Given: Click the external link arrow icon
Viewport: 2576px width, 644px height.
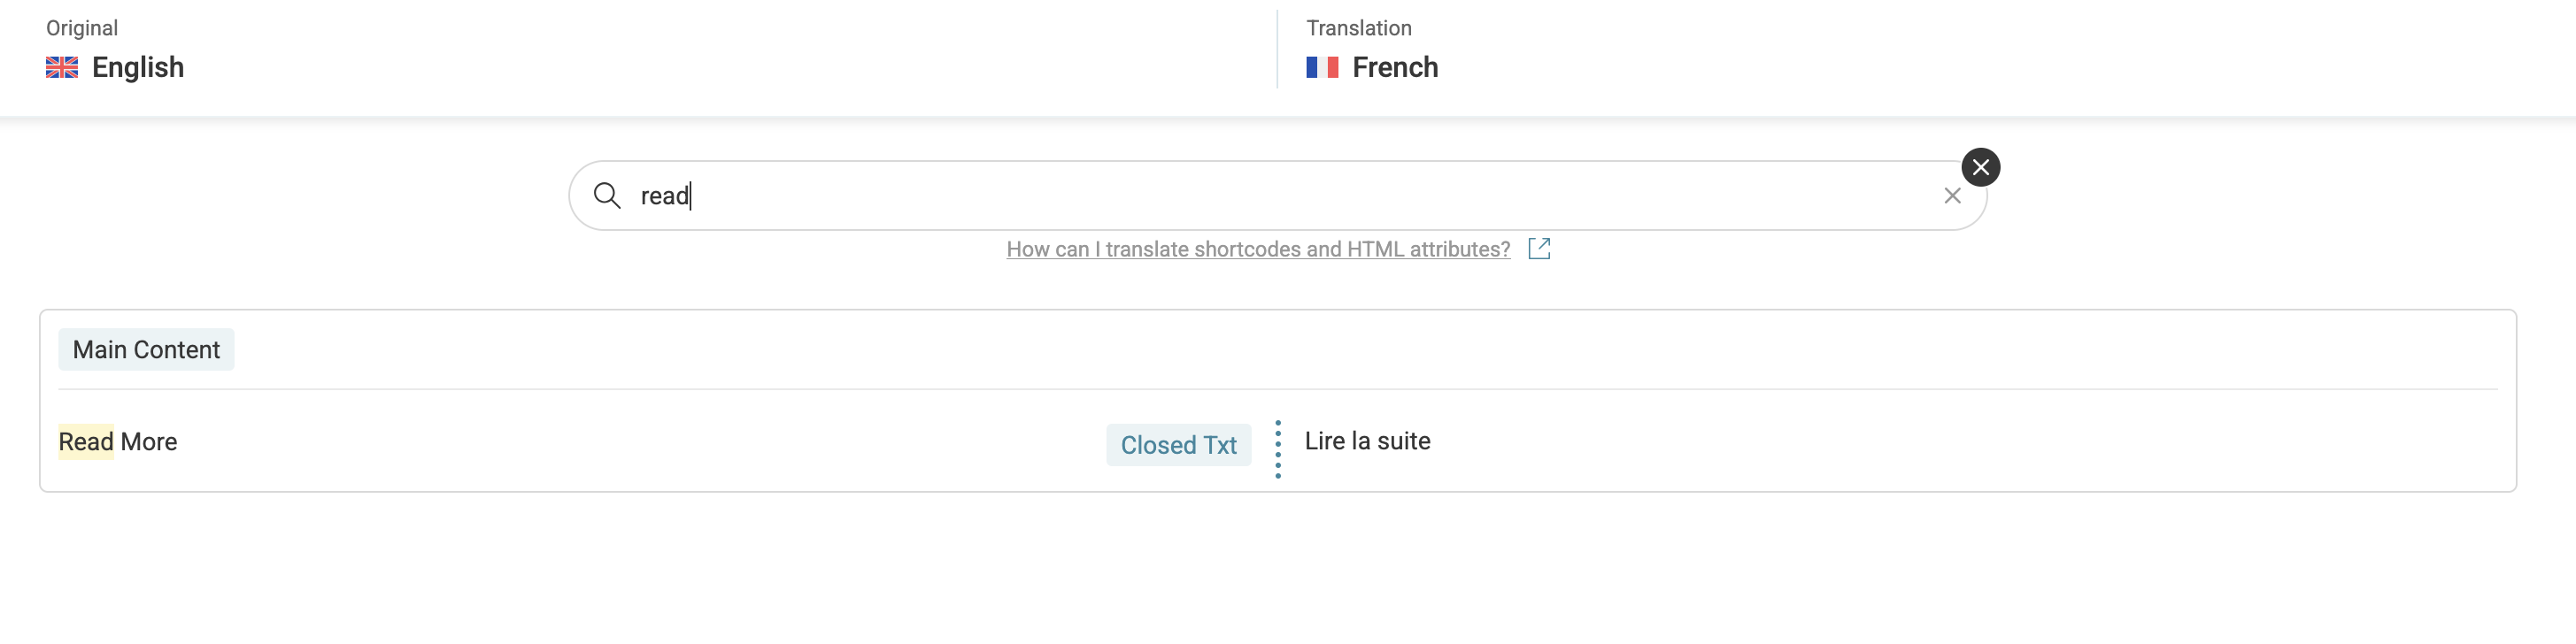Looking at the screenshot, I should 1539,249.
